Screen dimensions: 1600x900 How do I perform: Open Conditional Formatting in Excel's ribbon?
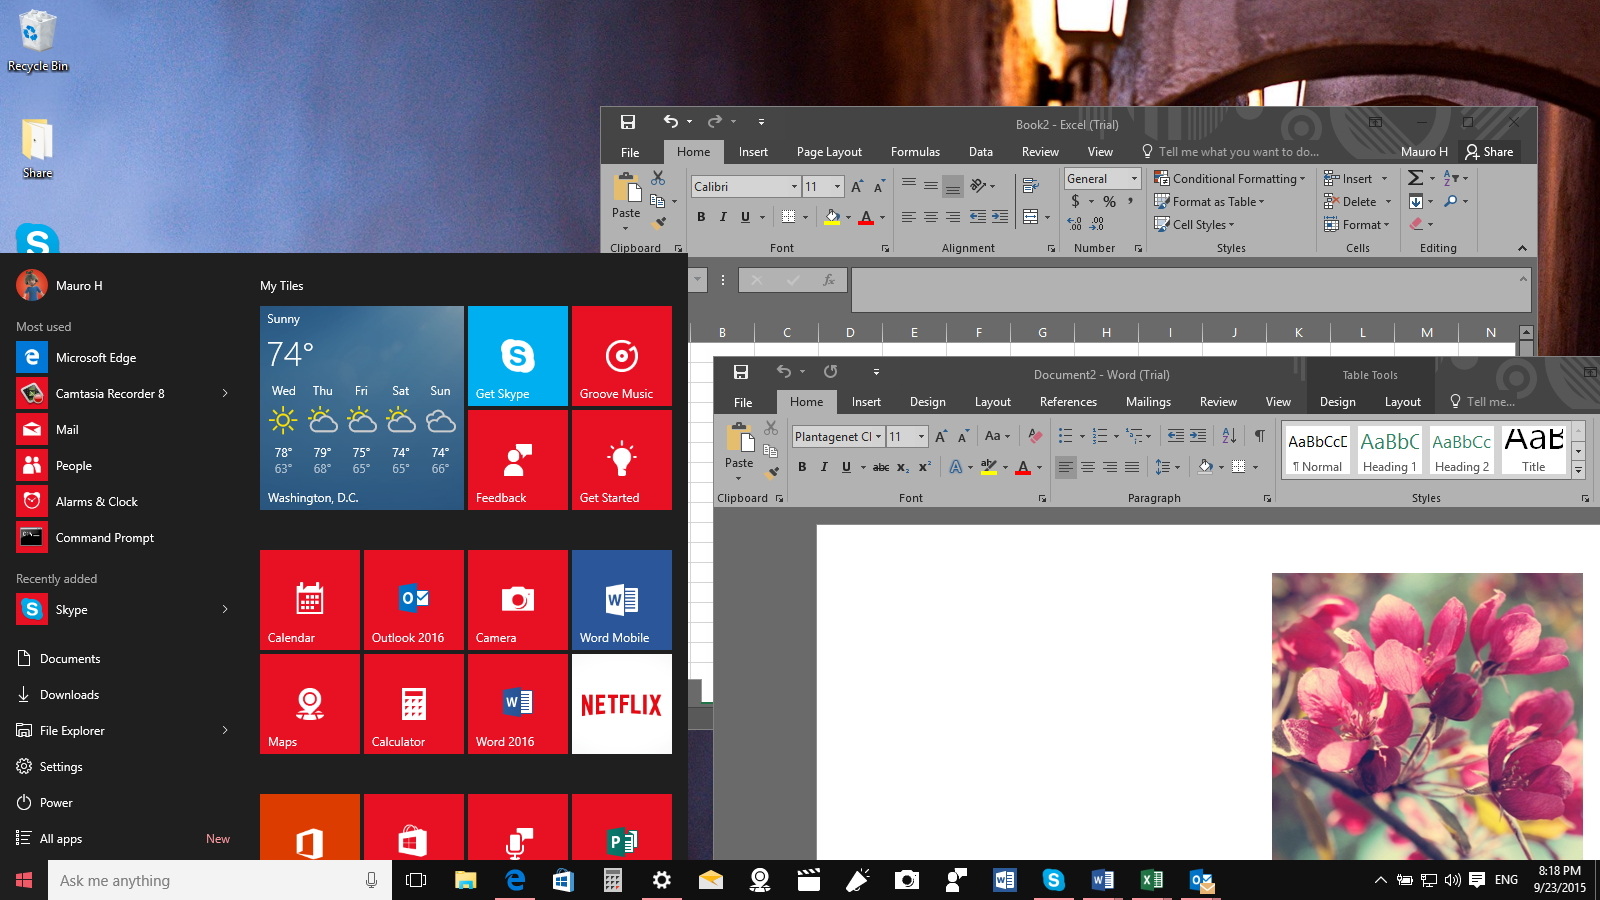(x=1230, y=178)
